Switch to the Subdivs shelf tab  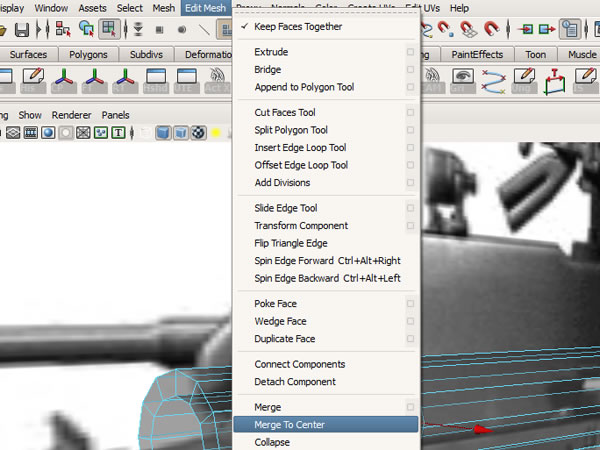(x=146, y=54)
